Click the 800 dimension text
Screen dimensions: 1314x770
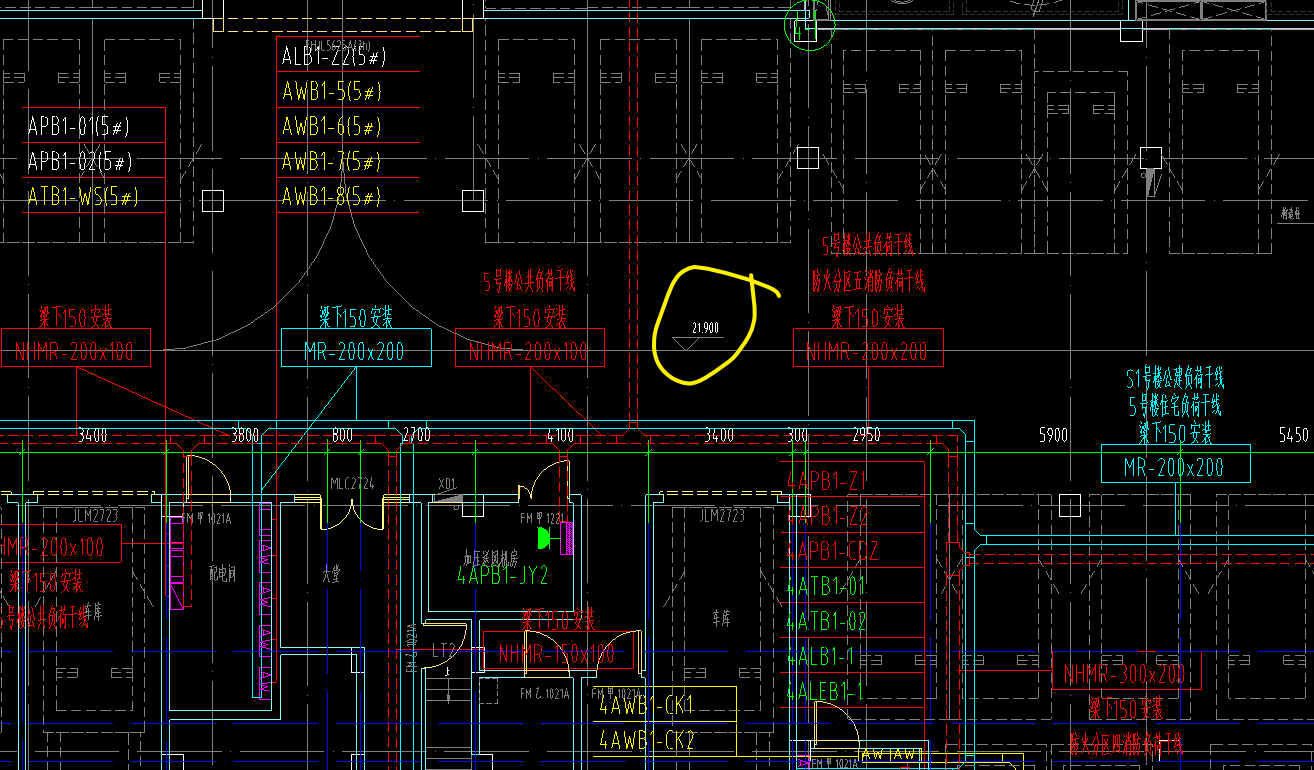[x=342, y=435]
